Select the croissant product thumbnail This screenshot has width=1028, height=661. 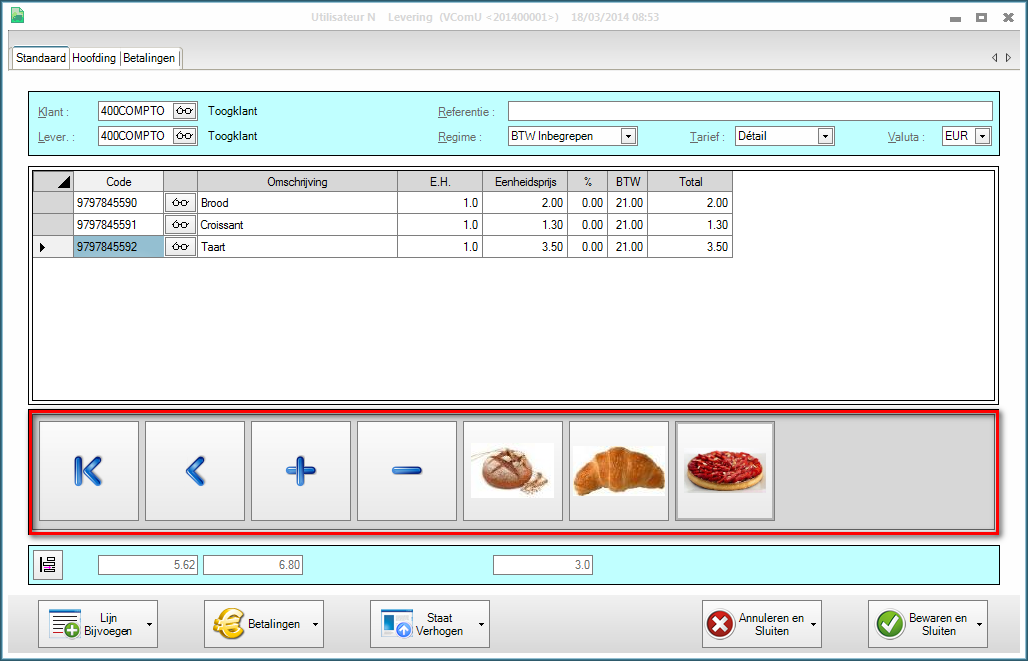(x=619, y=471)
